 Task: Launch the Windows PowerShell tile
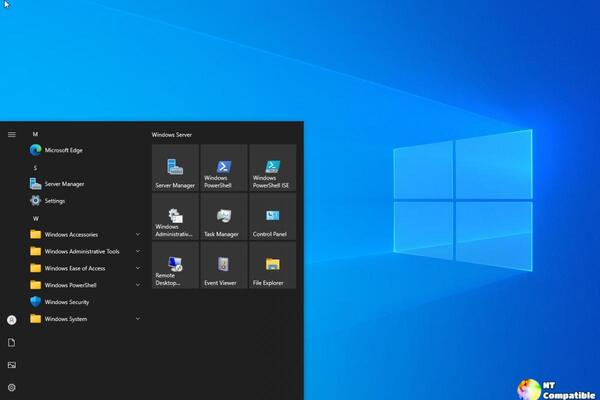pyautogui.click(x=224, y=168)
